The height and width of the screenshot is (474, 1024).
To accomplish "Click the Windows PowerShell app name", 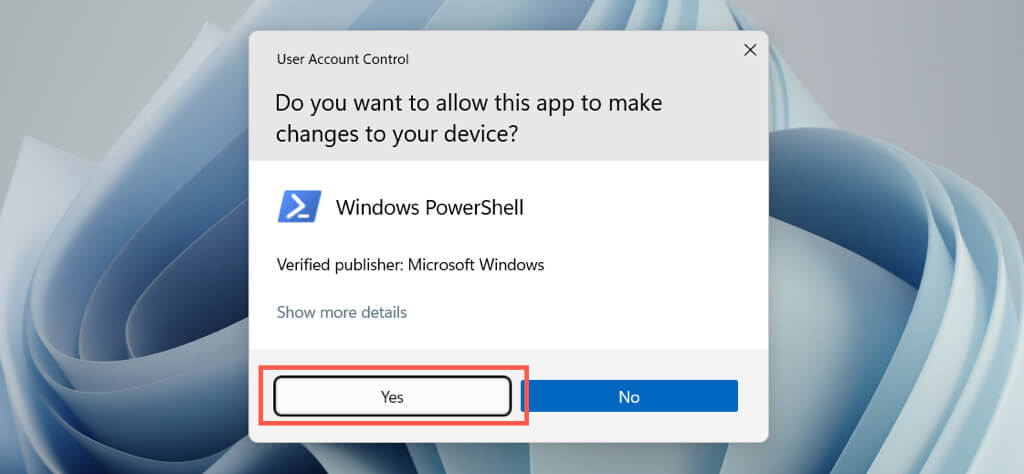I will tap(429, 208).
